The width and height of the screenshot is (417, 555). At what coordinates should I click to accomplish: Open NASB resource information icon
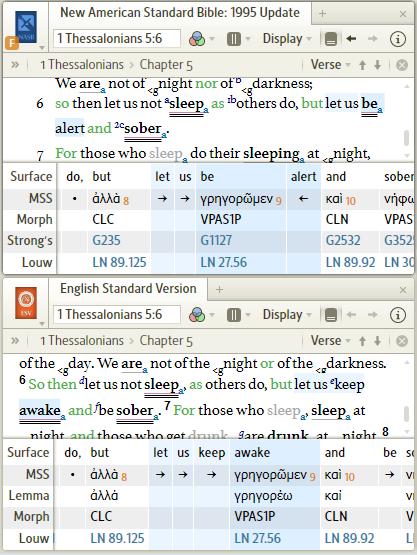pos(398,39)
